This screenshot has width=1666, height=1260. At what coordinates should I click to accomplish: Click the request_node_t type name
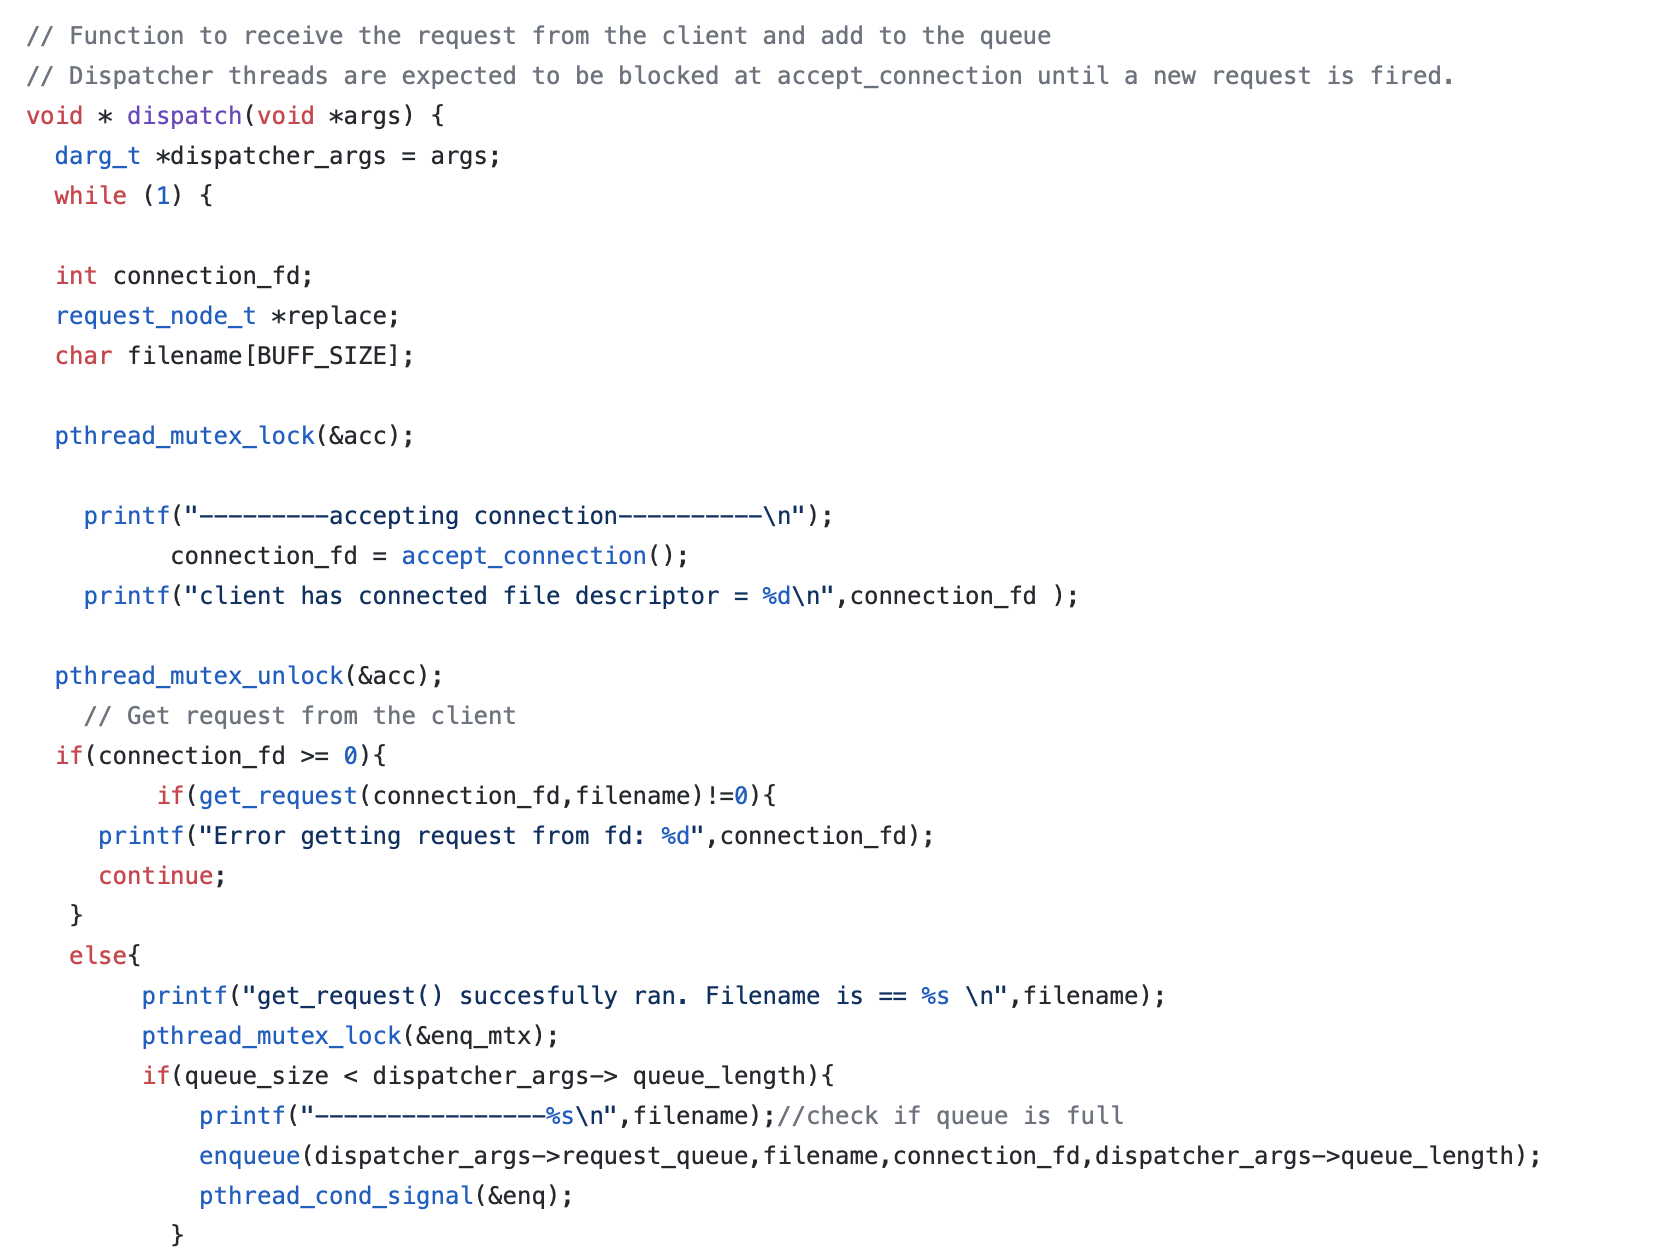tap(156, 316)
